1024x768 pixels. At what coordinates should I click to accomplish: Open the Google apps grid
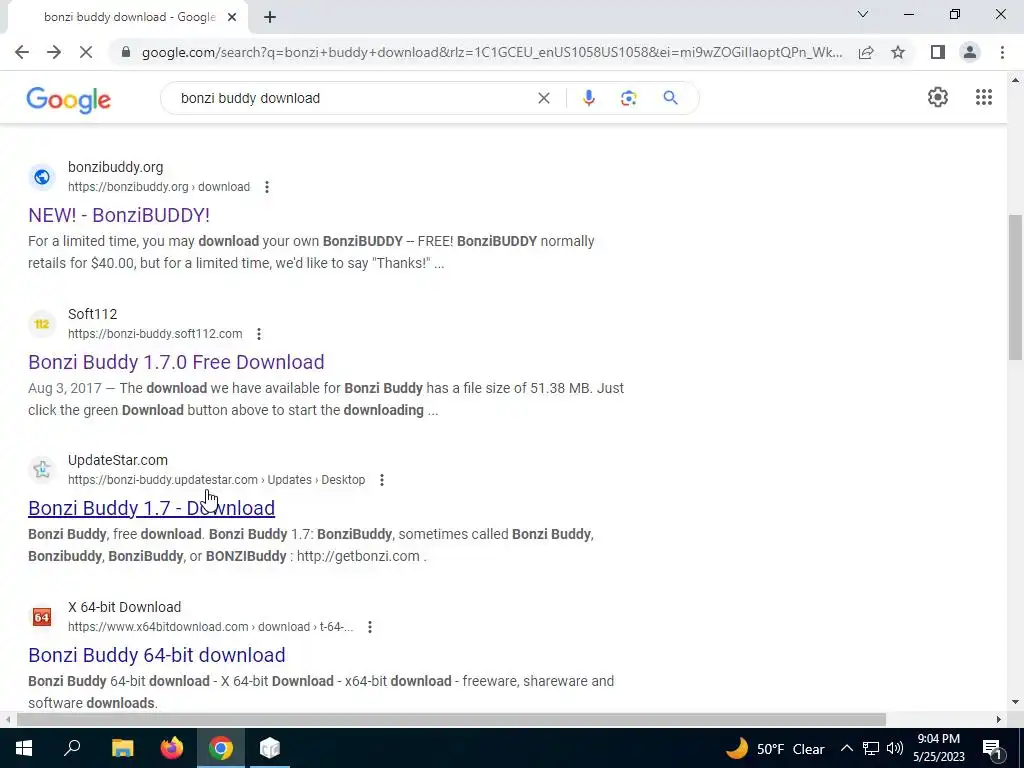pyautogui.click(x=984, y=97)
